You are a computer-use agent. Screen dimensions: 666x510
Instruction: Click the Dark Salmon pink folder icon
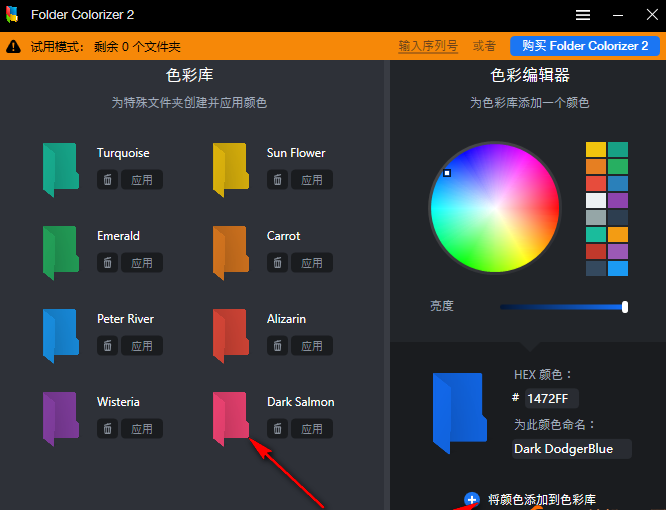point(231,419)
